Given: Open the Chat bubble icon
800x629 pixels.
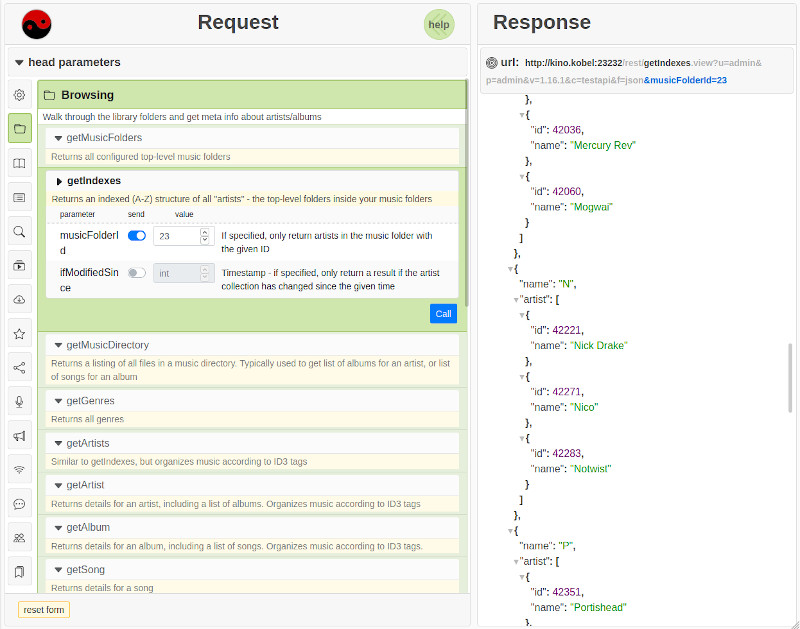Looking at the screenshot, I should [x=18, y=503].
